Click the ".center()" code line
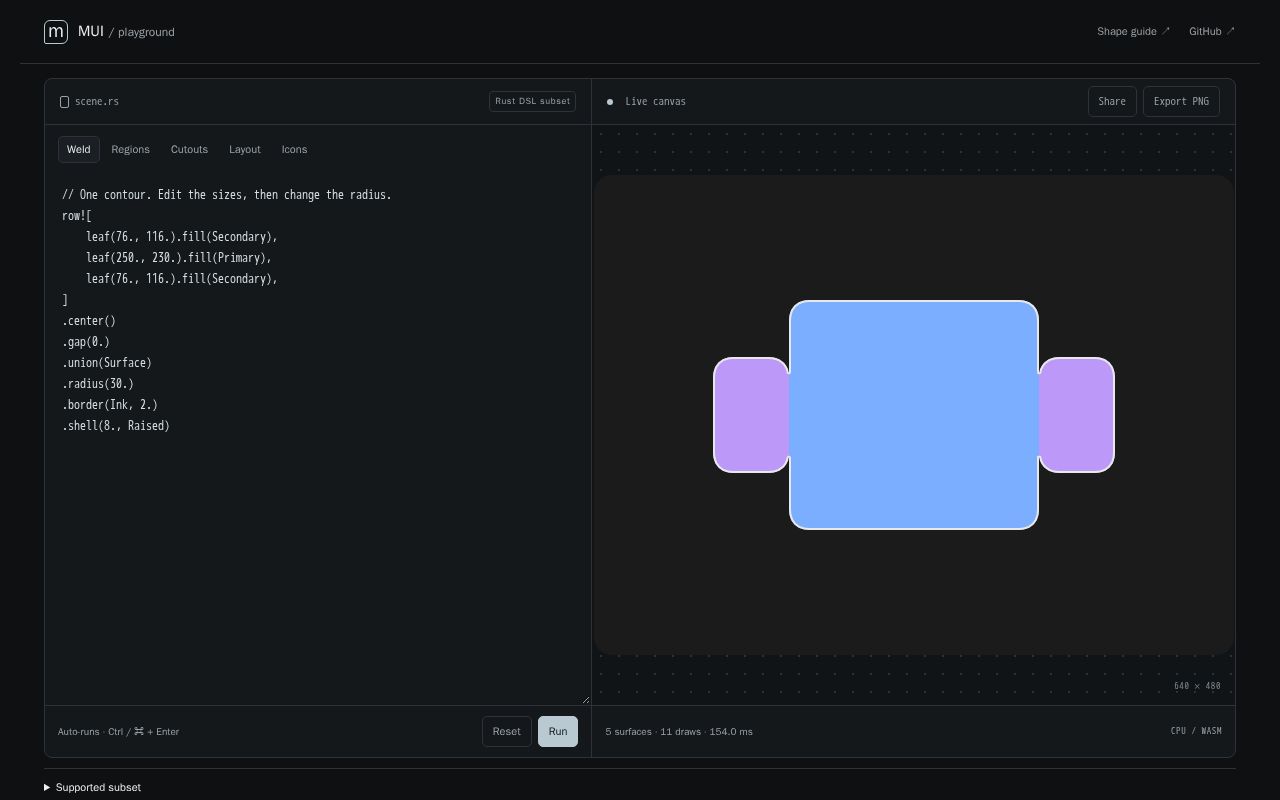The height and width of the screenshot is (800, 1280). (x=89, y=321)
